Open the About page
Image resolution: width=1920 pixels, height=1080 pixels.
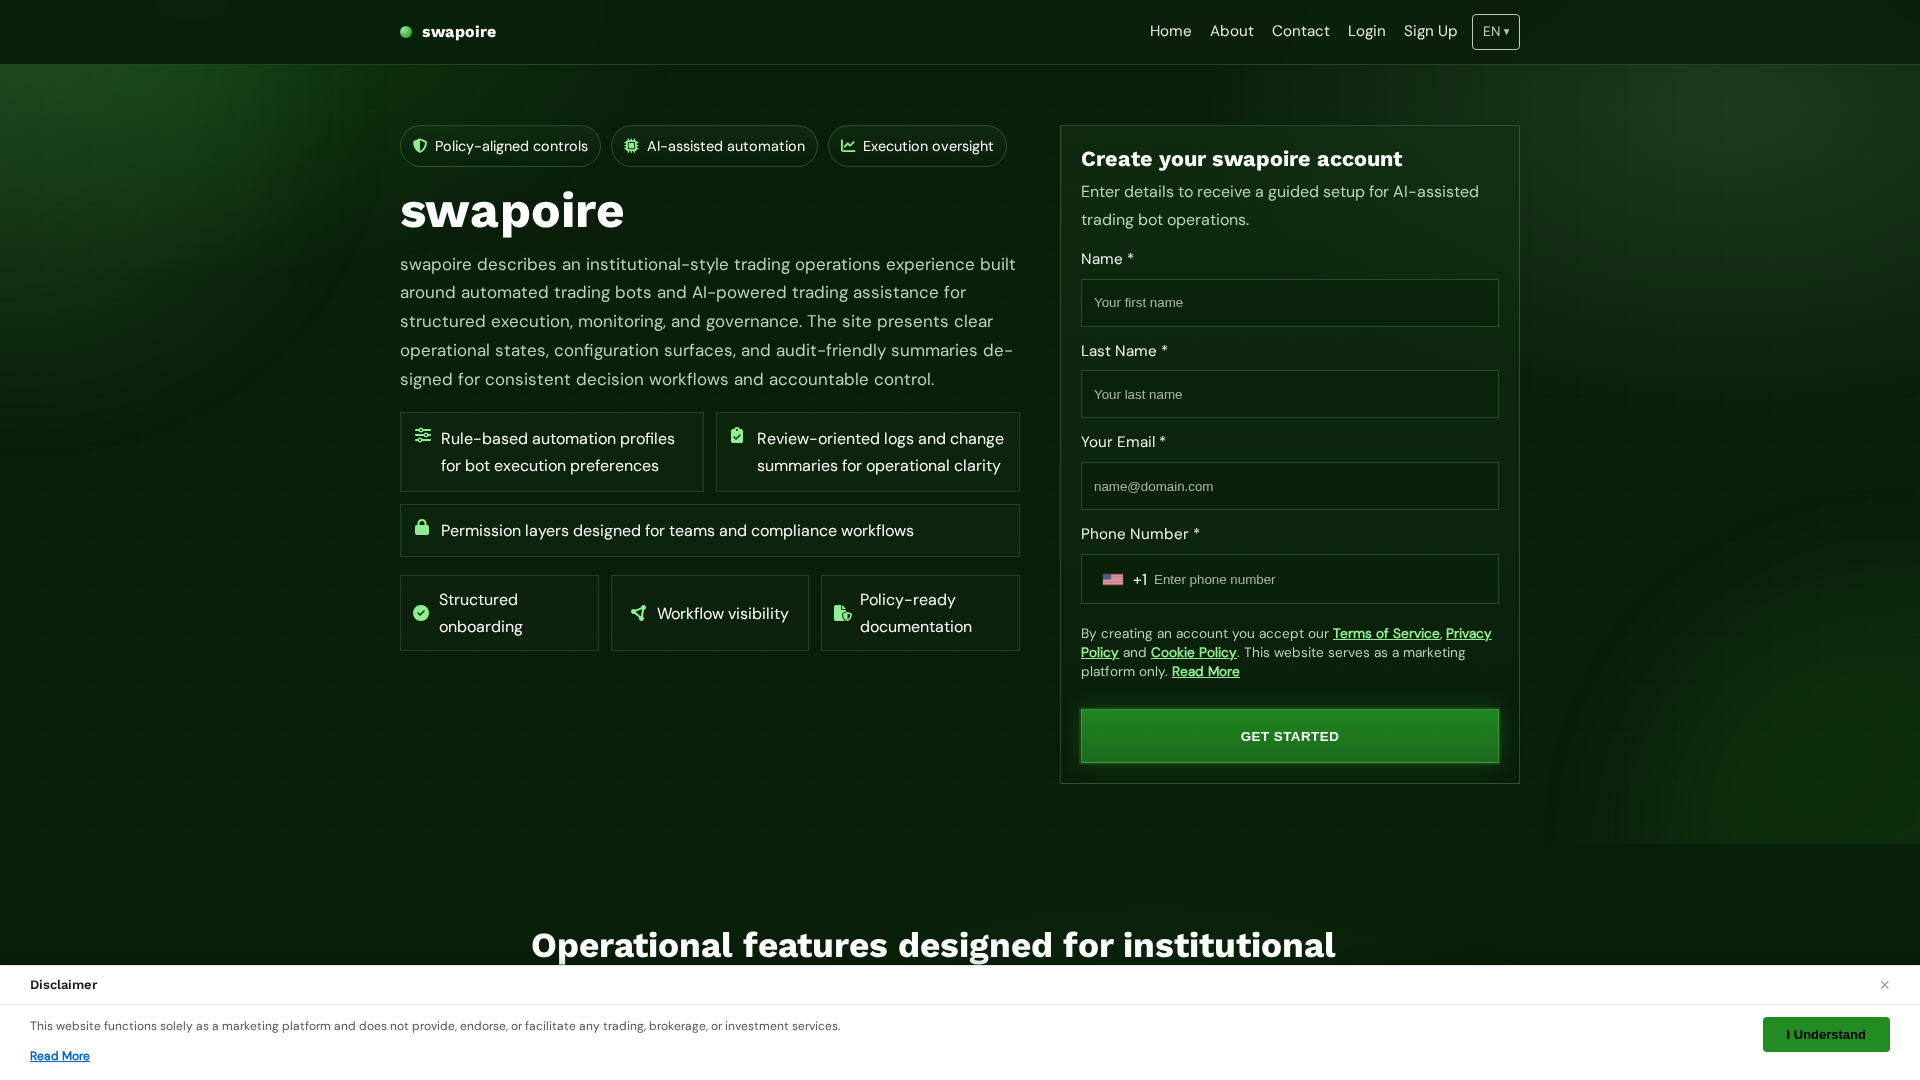(x=1231, y=32)
